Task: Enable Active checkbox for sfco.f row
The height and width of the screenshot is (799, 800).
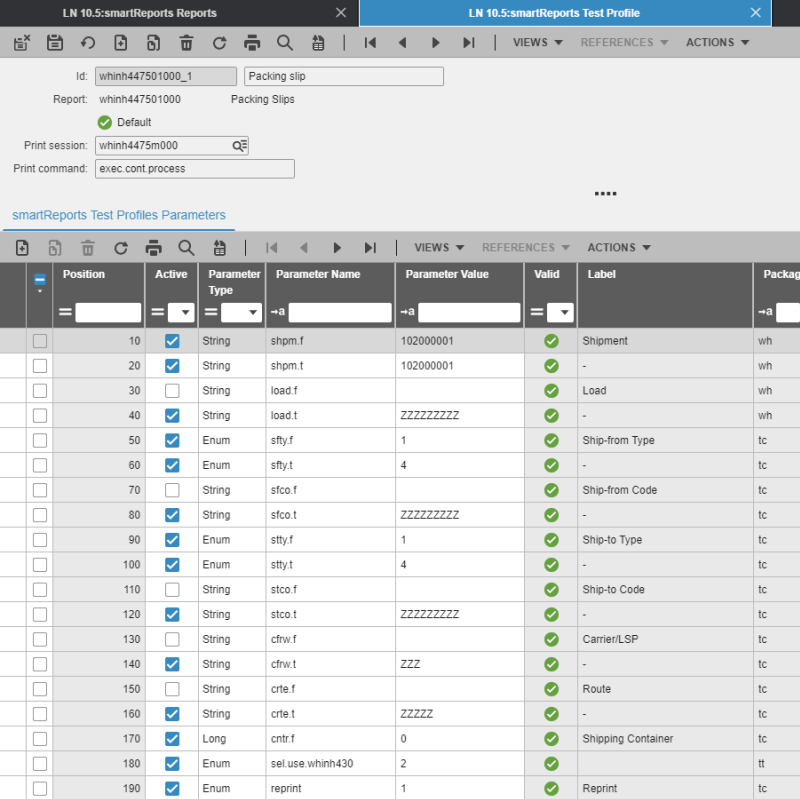Action: 172,490
